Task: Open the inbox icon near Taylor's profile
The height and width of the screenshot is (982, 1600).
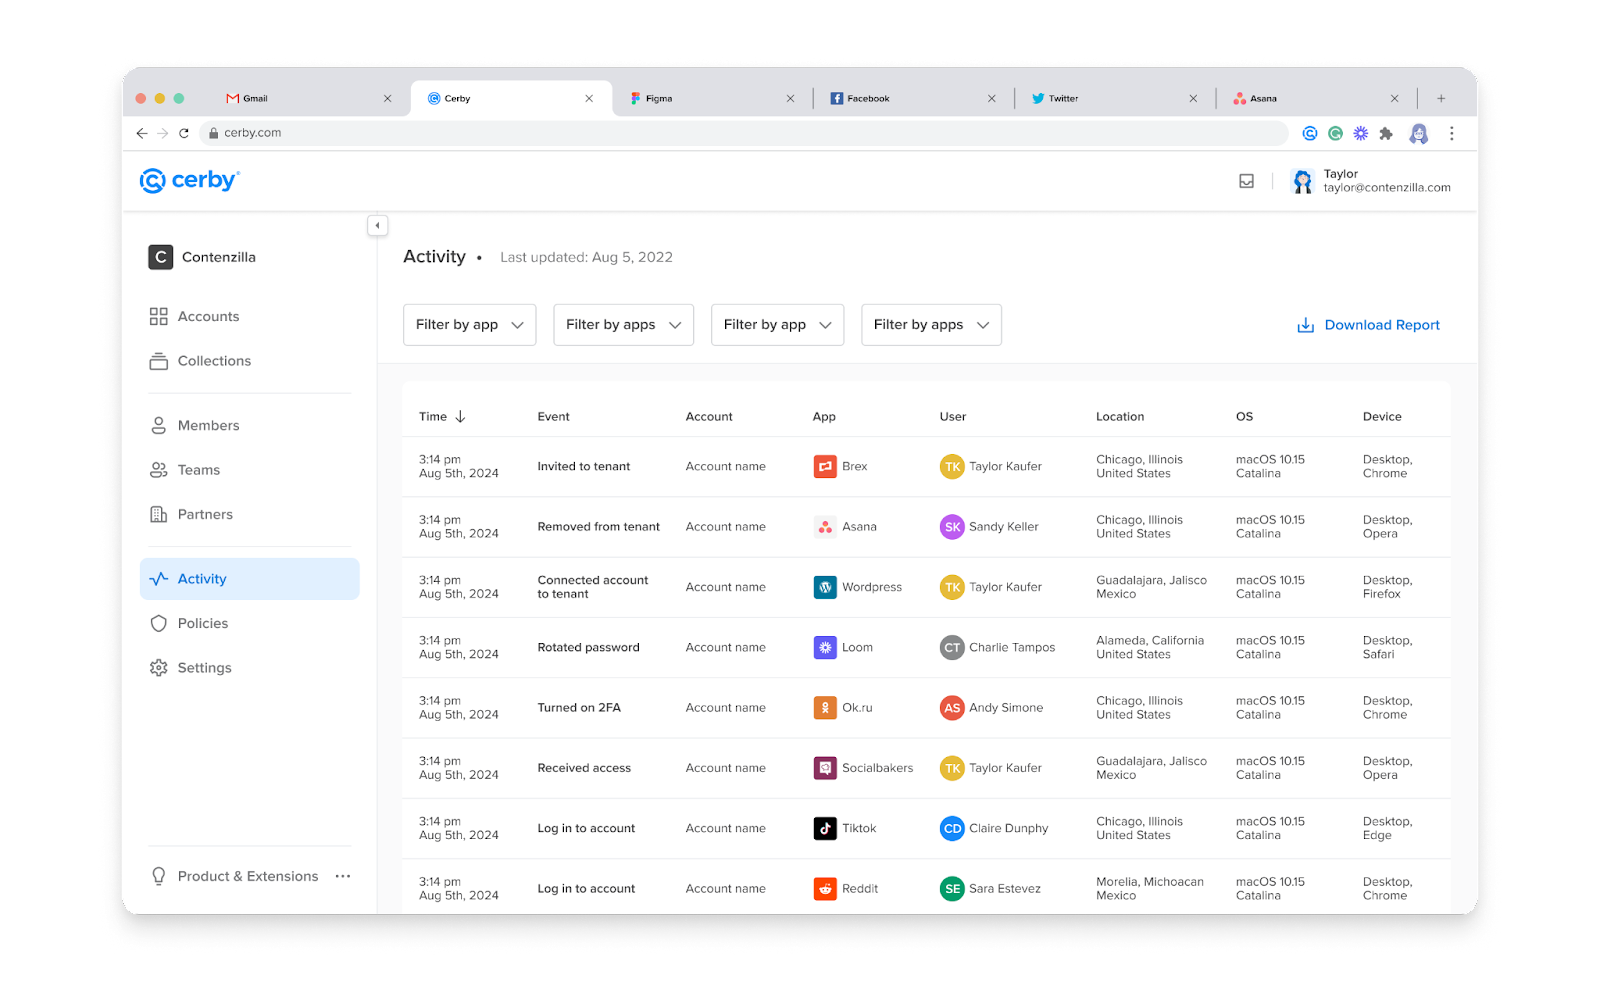Action: point(1246,181)
